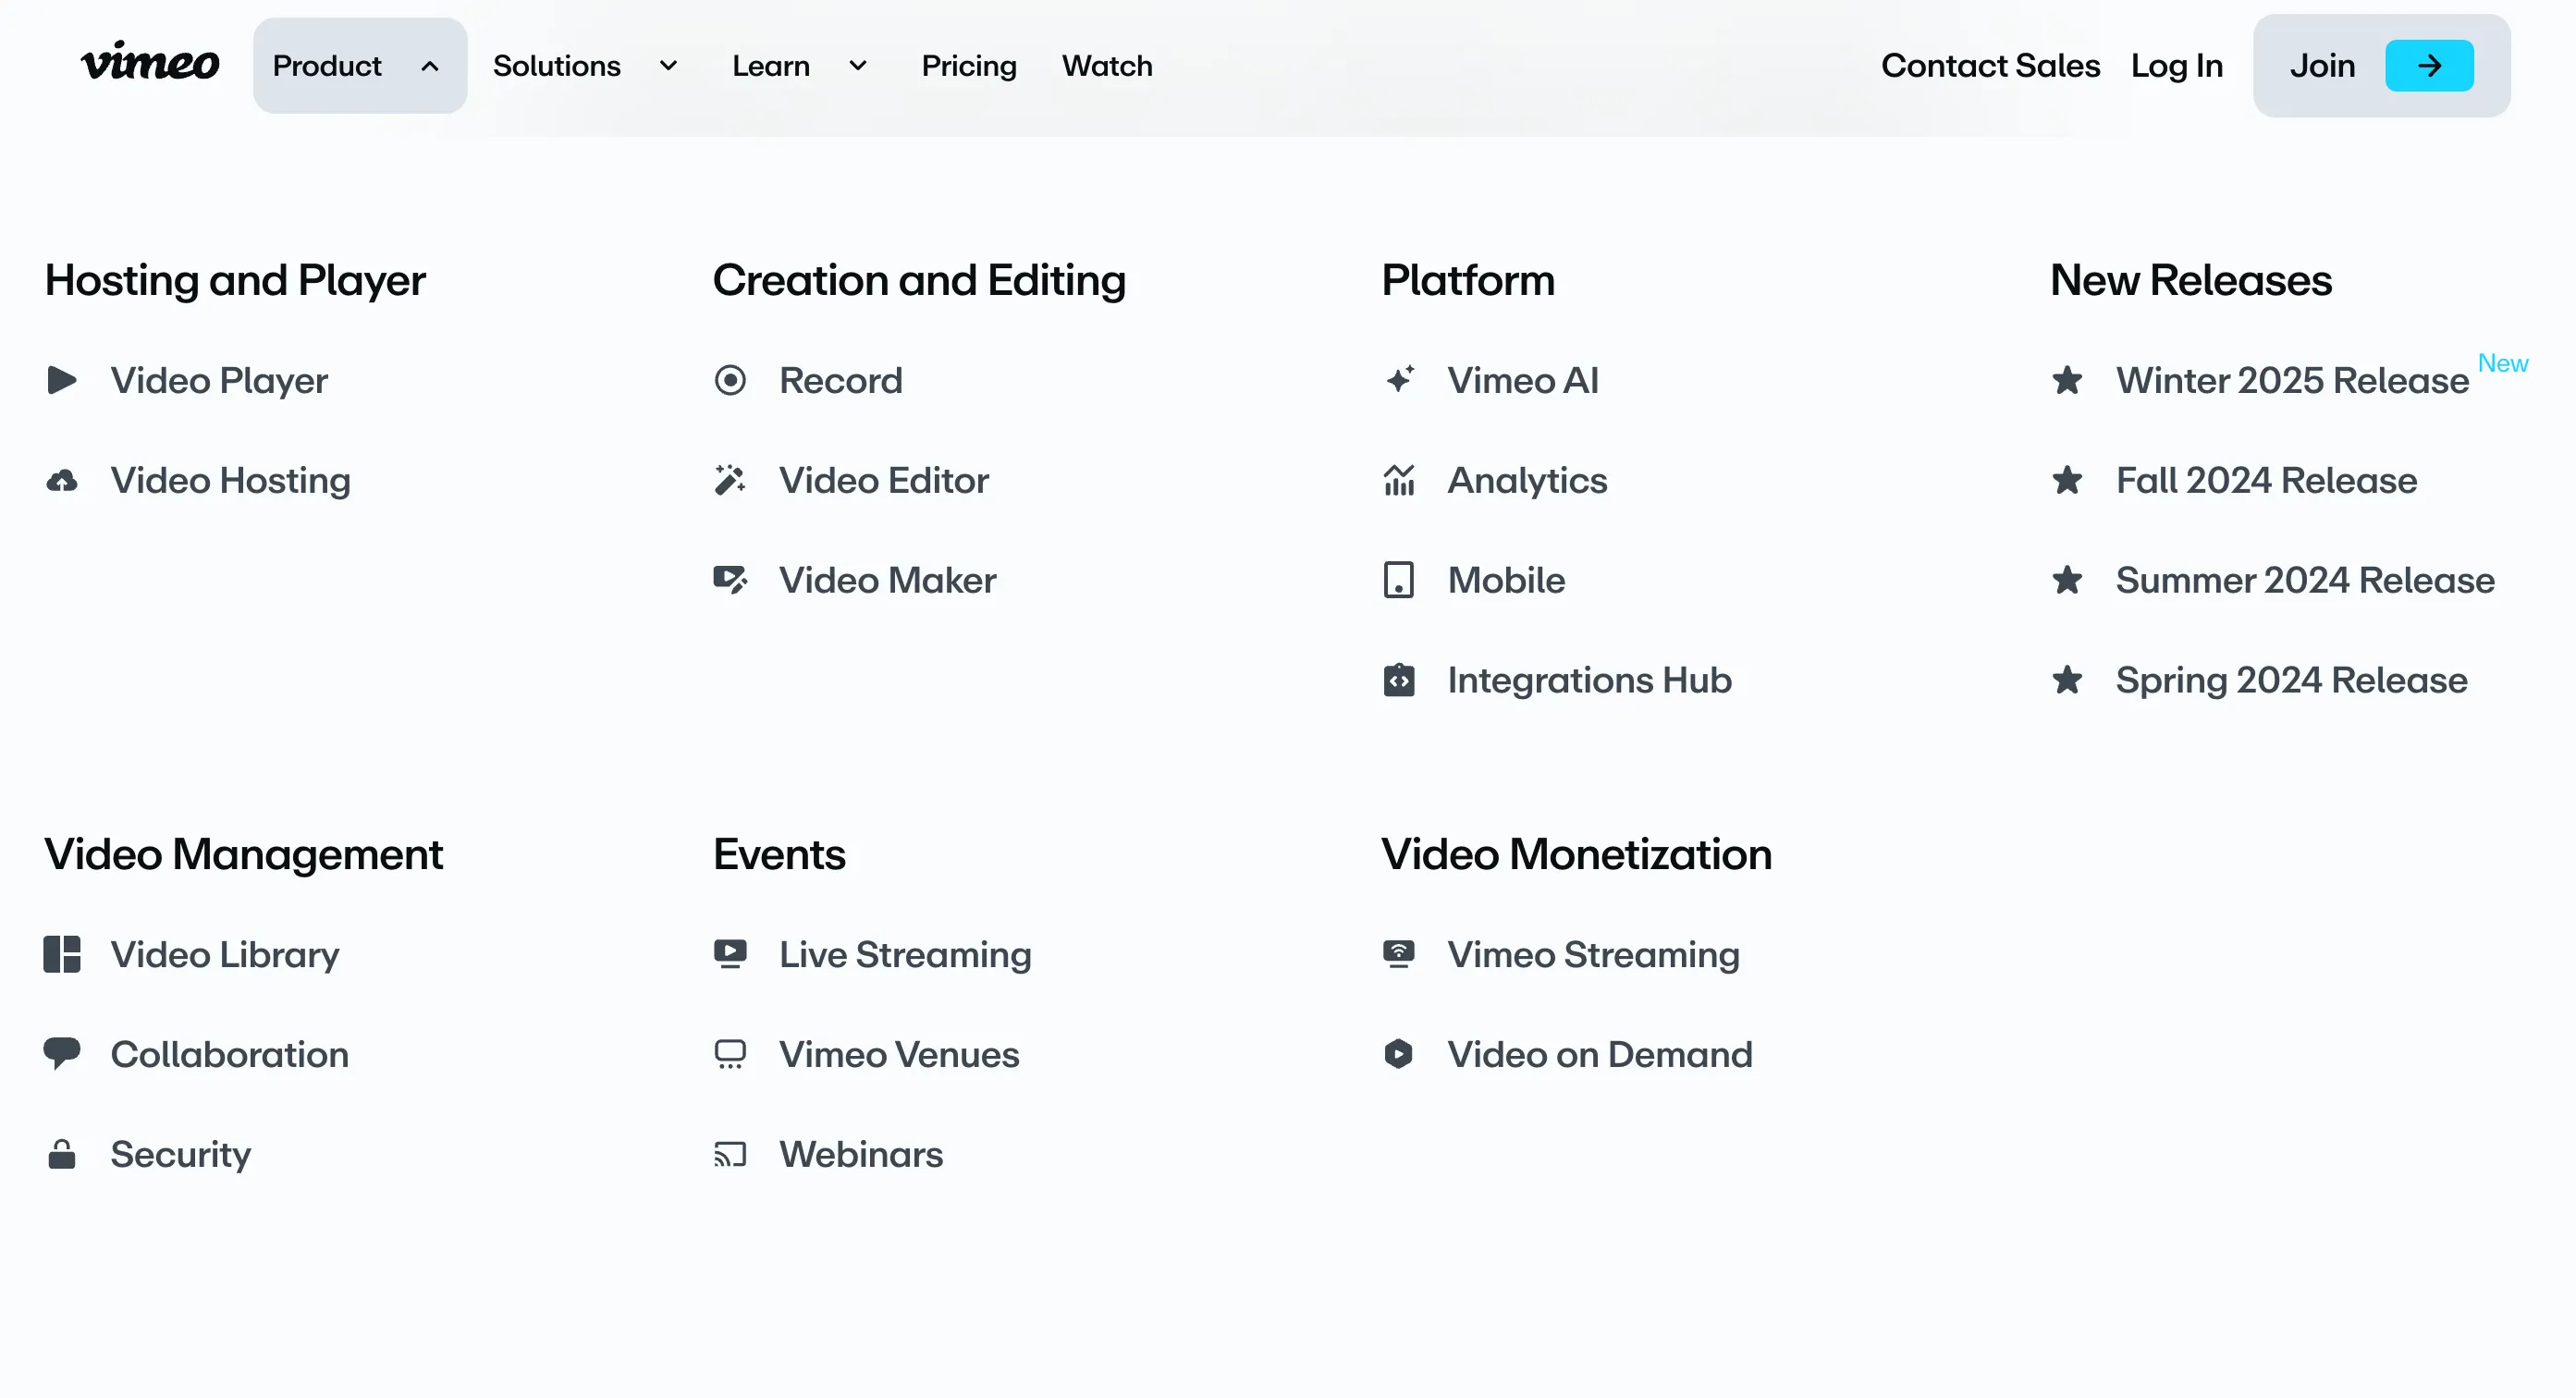The image size is (2576, 1398).
Task: Click Log In
Action: 2176,65
